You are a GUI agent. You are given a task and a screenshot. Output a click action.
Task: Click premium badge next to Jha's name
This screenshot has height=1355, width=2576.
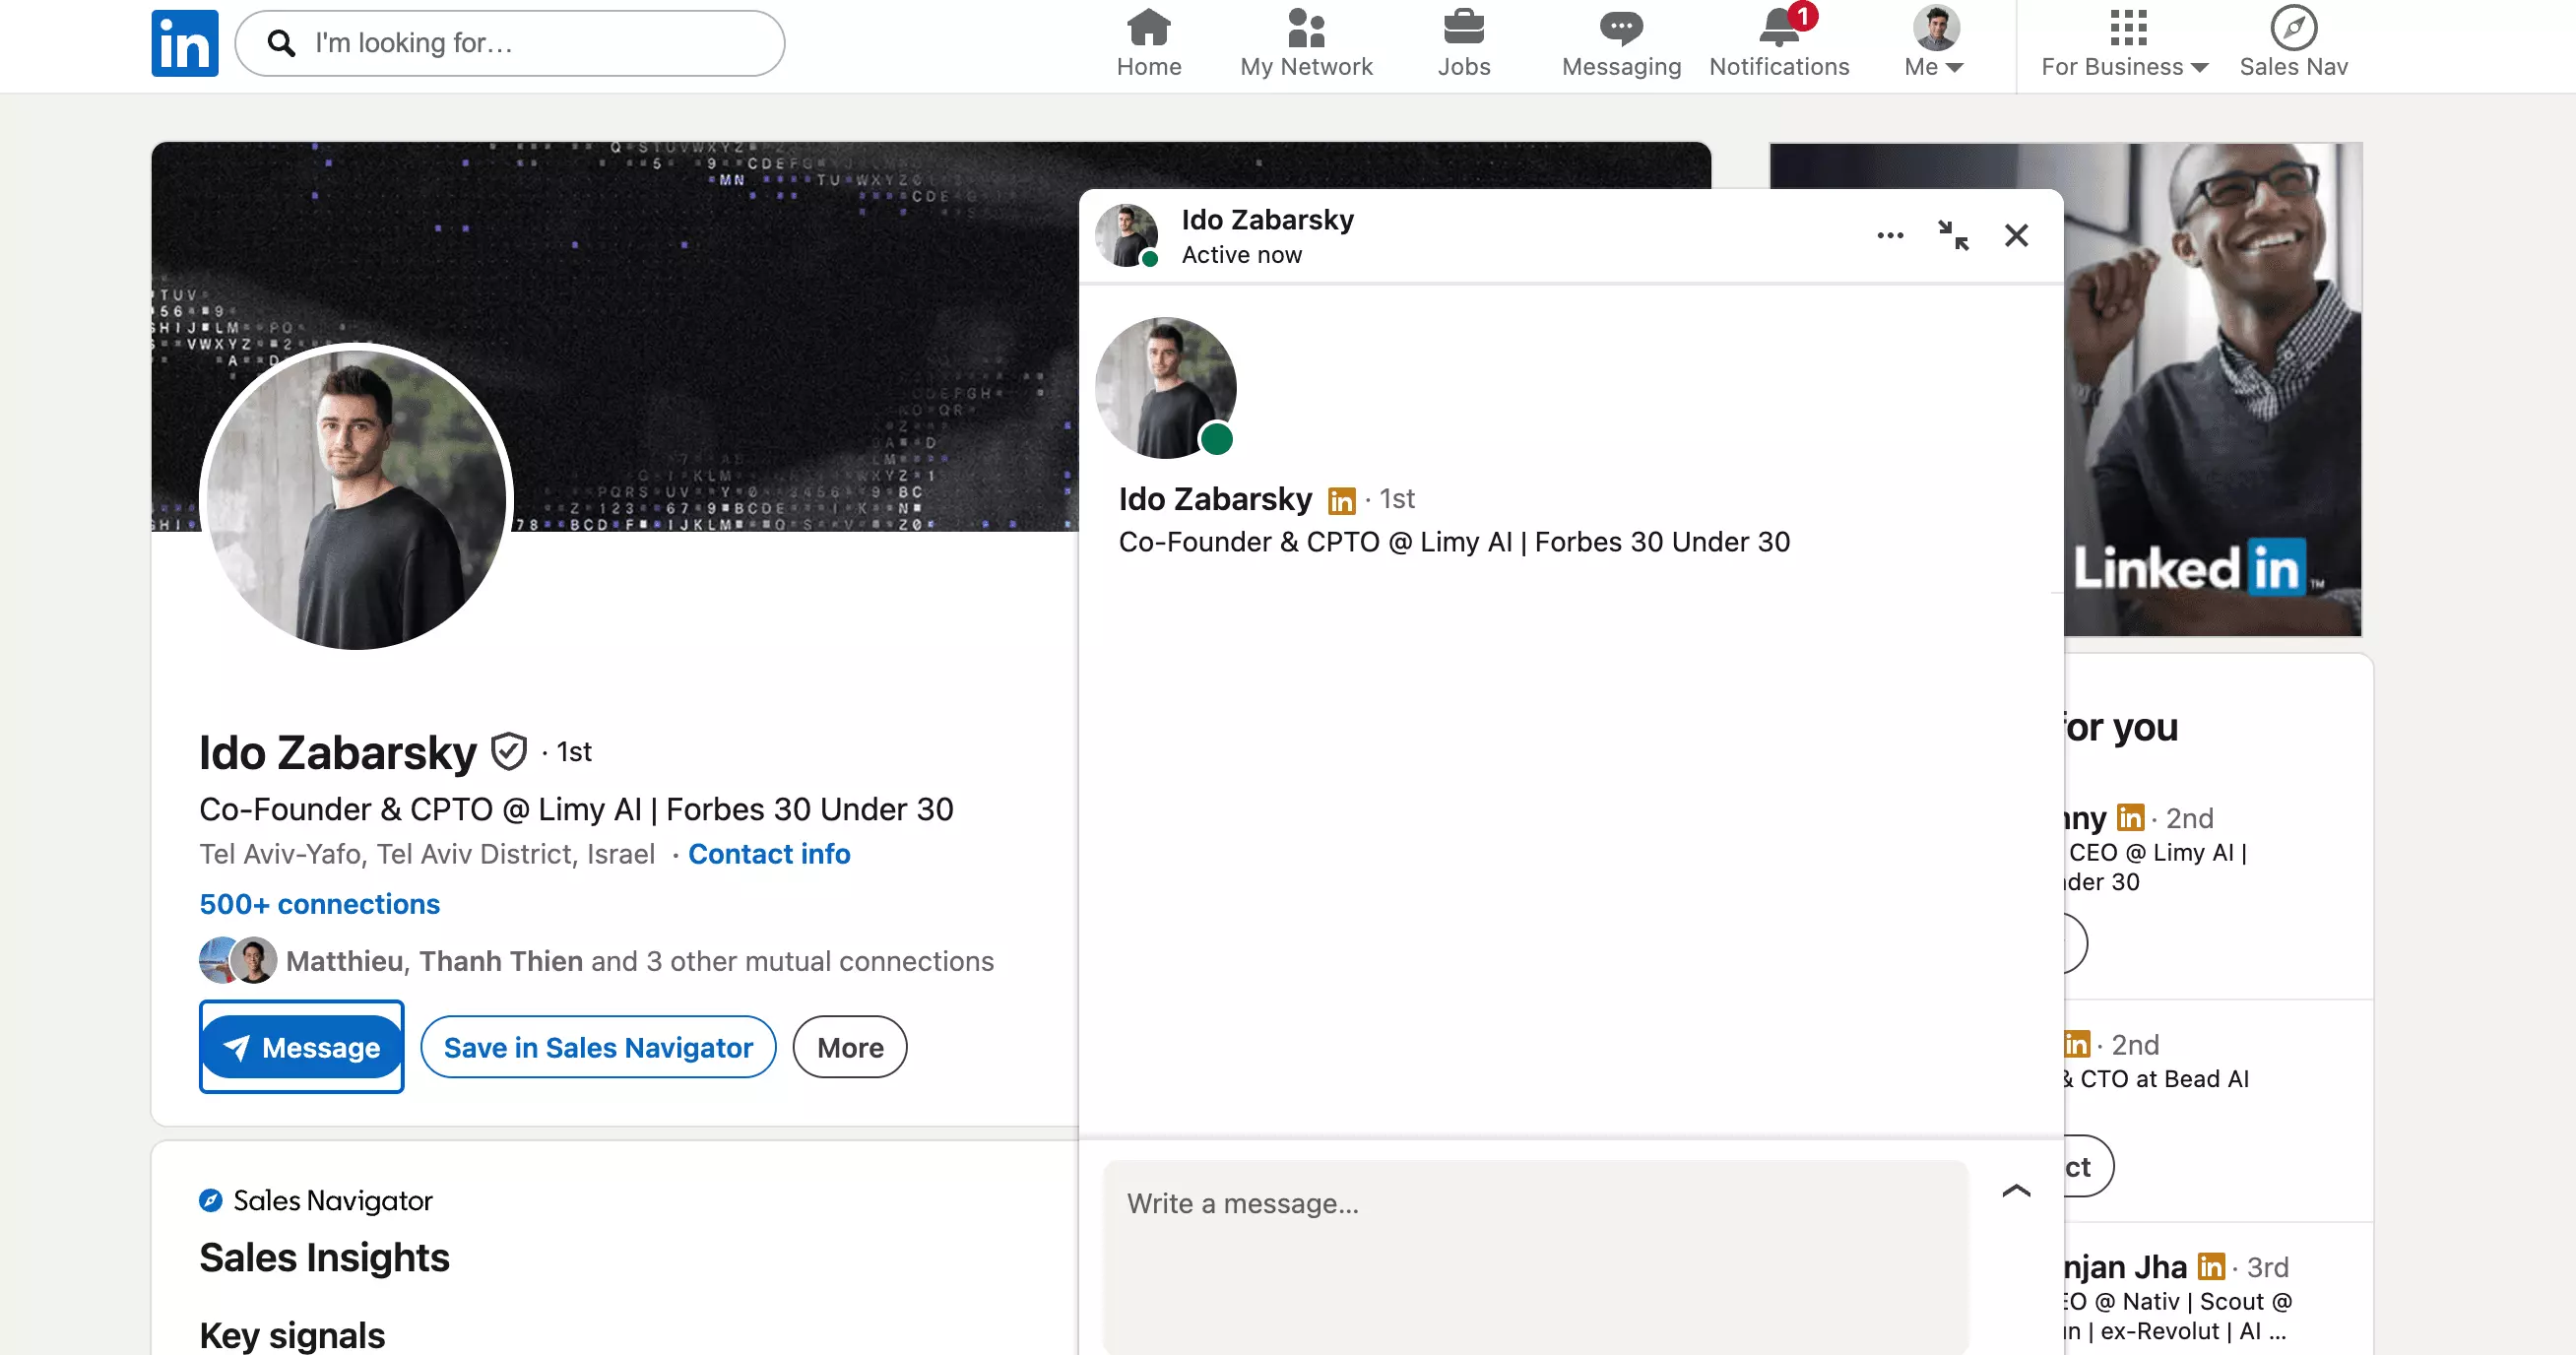point(2211,1267)
